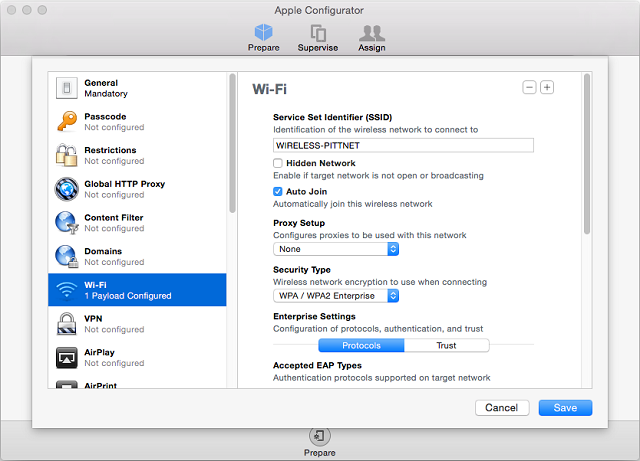This screenshot has width=640, height=461.
Task: Uncheck the Auto Join checkbox
Action: click(x=278, y=192)
